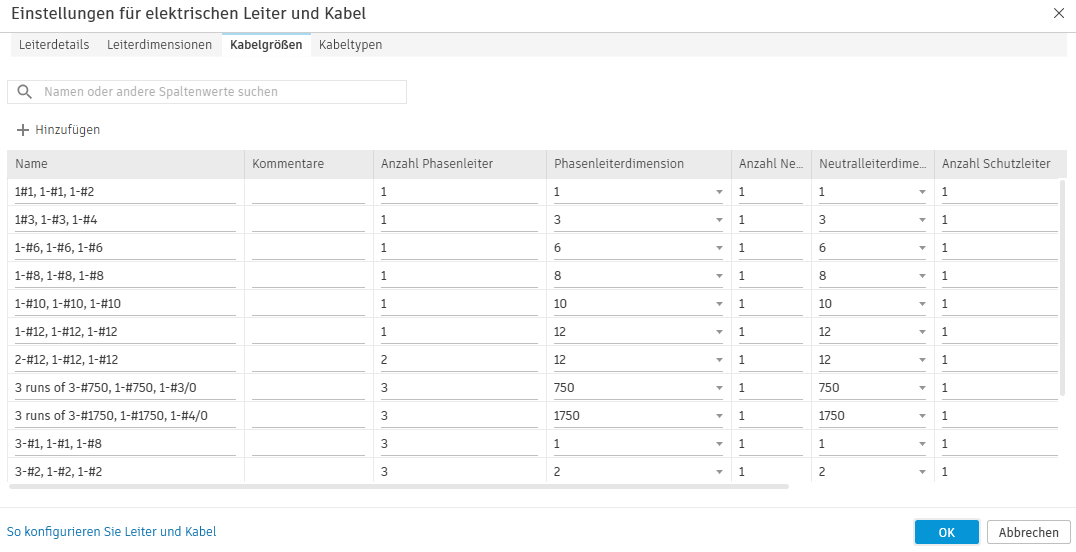Image resolution: width=1076 pixels, height=552 pixels.
Task: Expand Phasenleiterdimension dropdown for row 1#1, 1-#1, 1-#2
Action: coord(718,192)
